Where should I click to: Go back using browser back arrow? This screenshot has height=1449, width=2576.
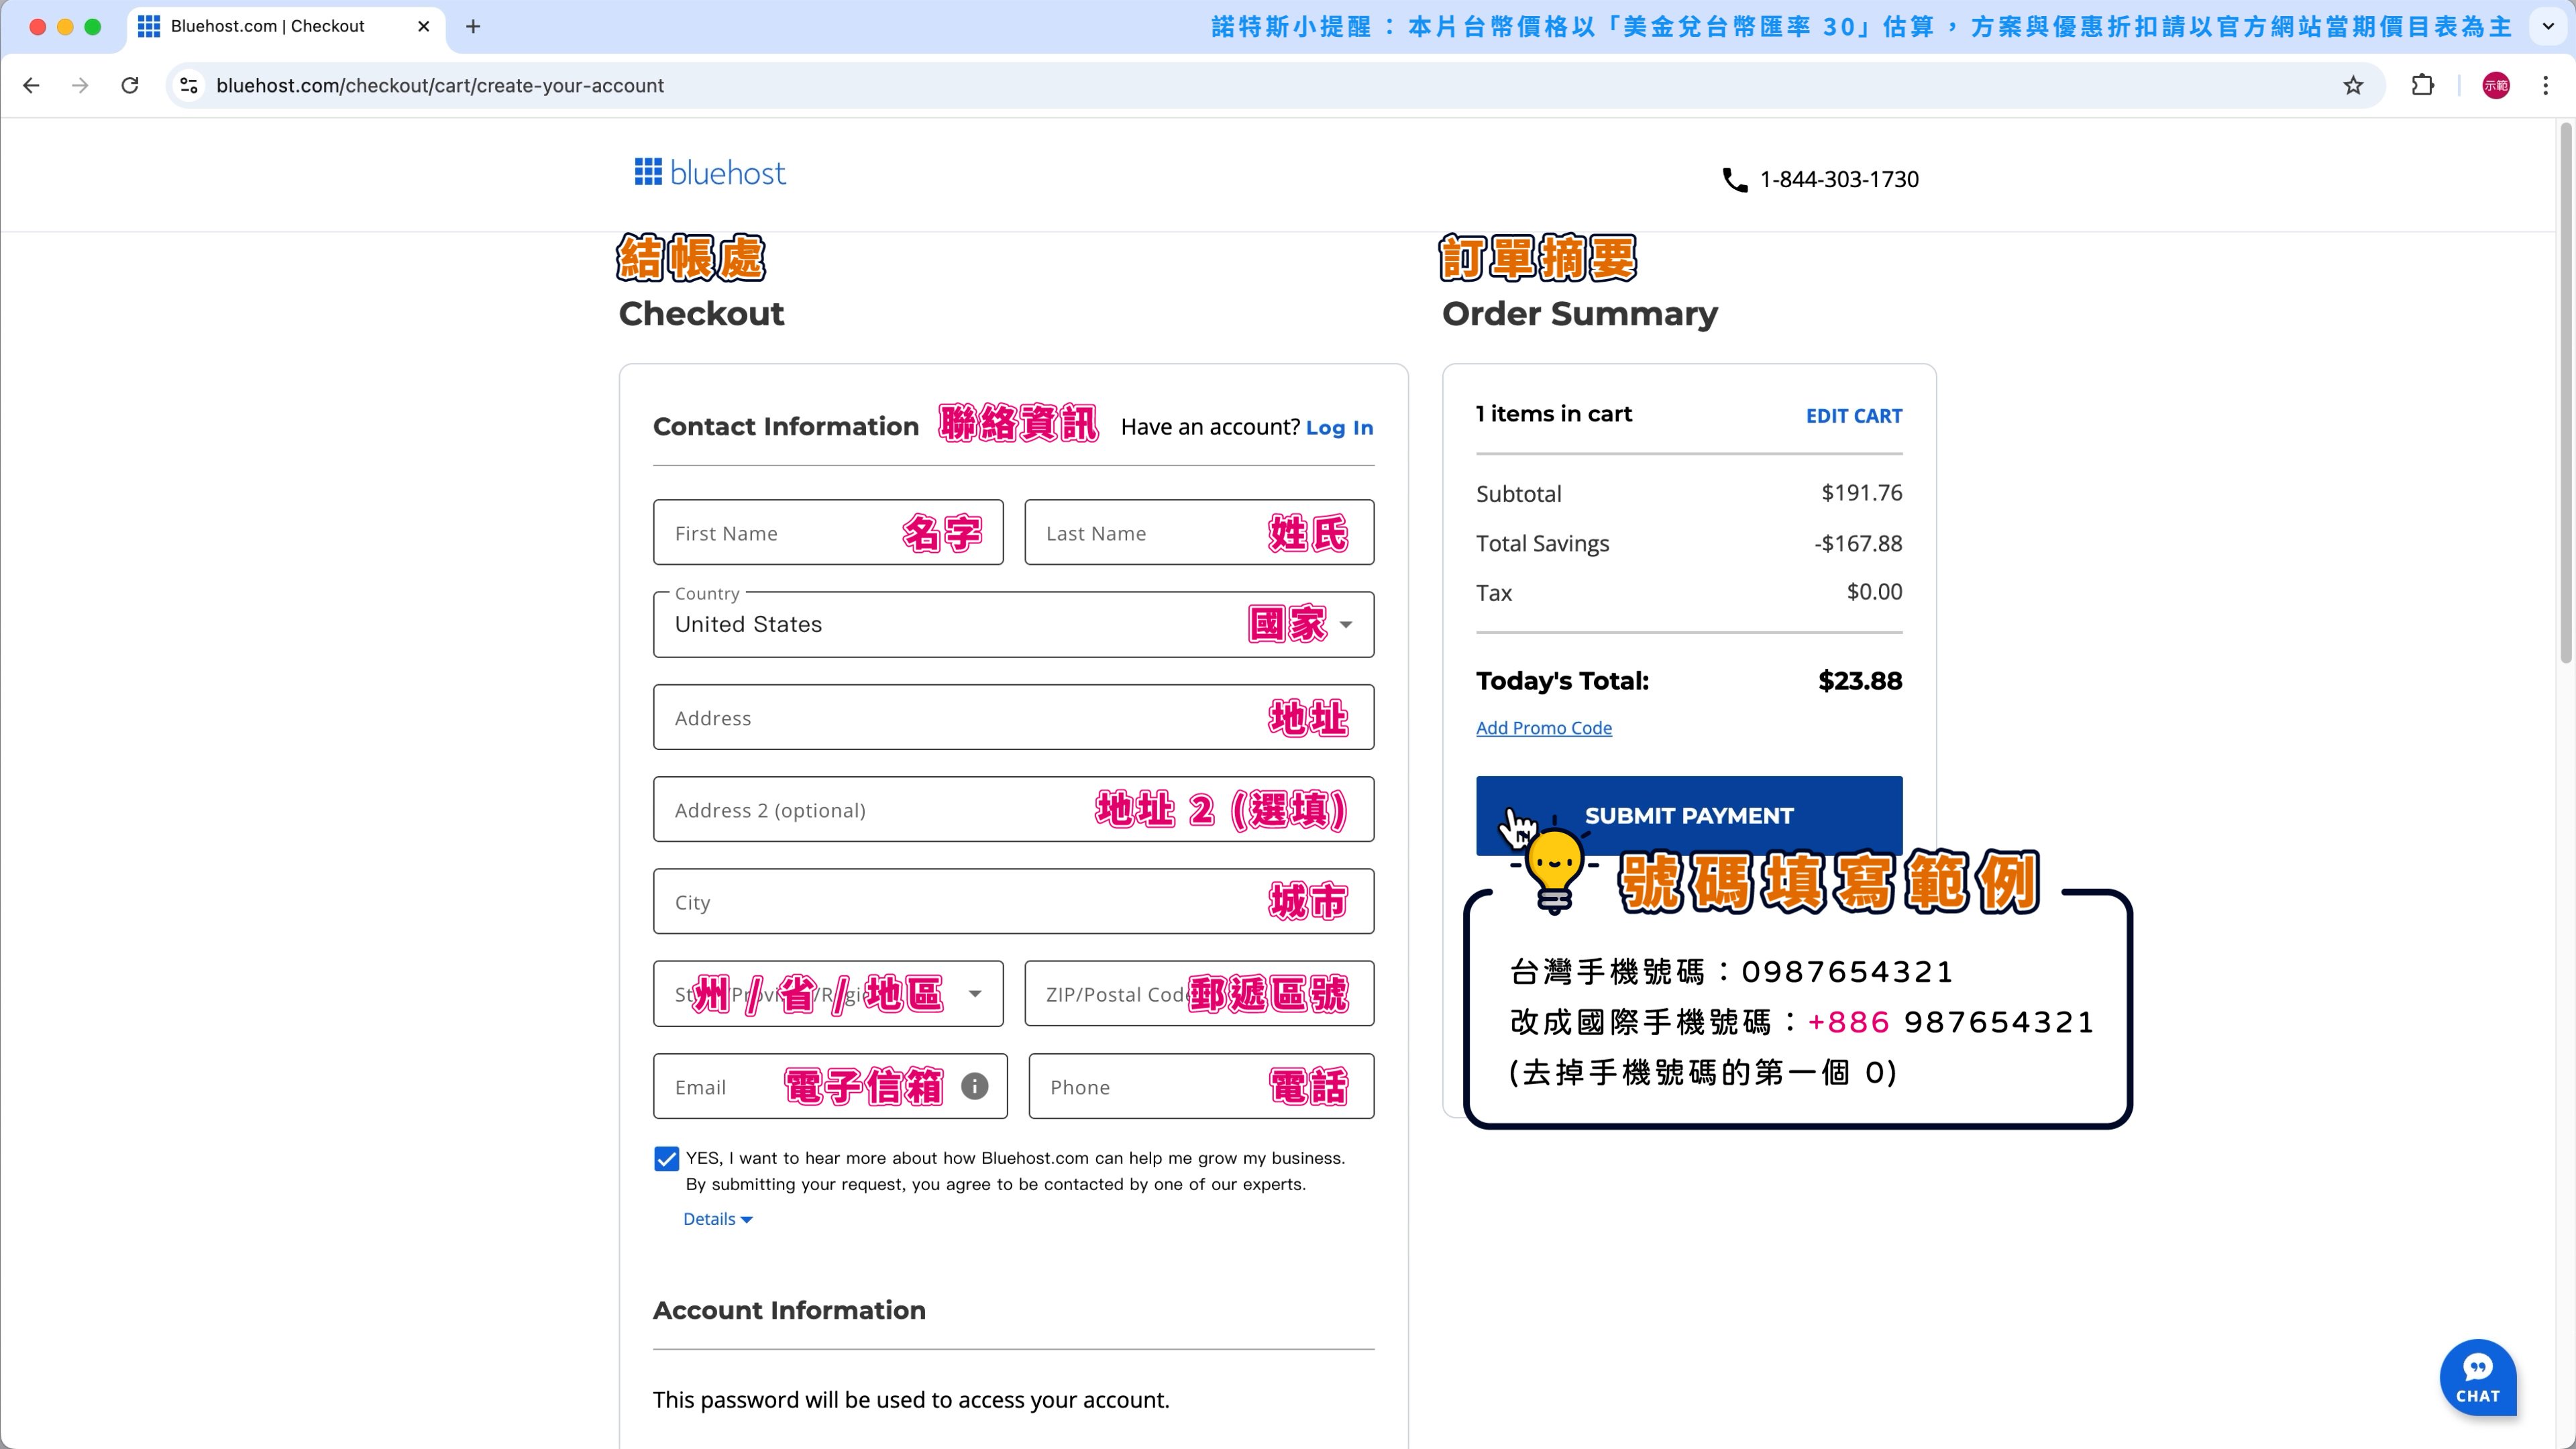(x=31, y=86)
